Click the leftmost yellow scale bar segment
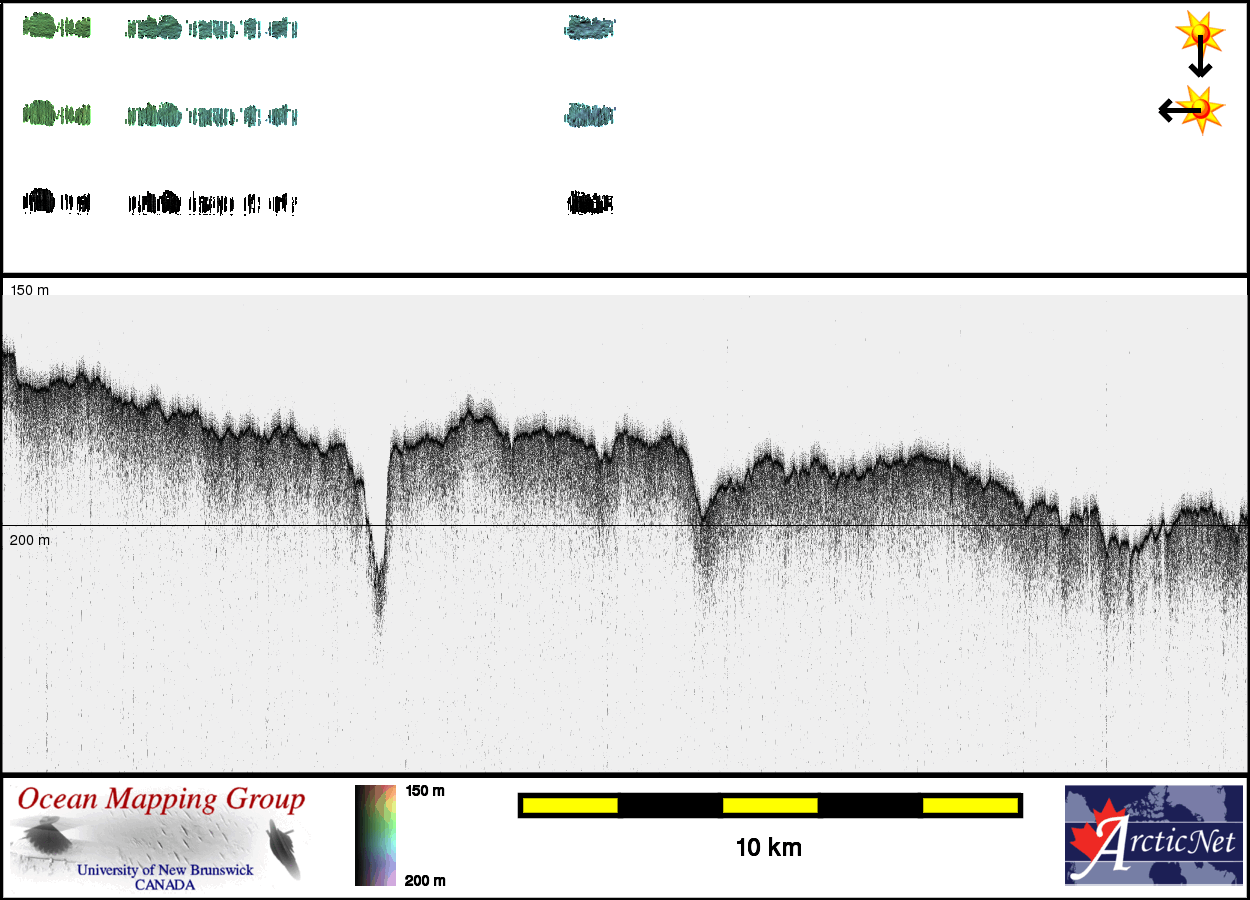Image resolution: width=1250 pixels, height=900 pixels. 570,805
